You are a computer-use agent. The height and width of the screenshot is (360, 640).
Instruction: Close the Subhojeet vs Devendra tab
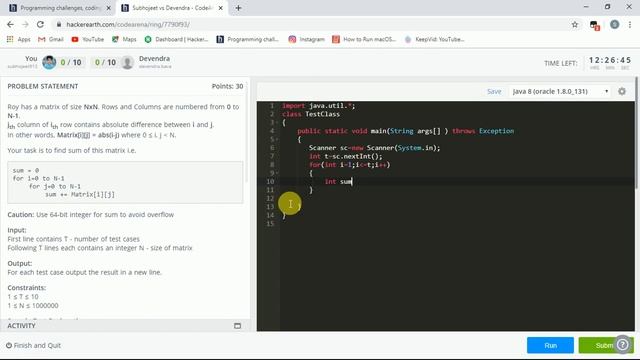pyautogui.click(x=220, y=8)
